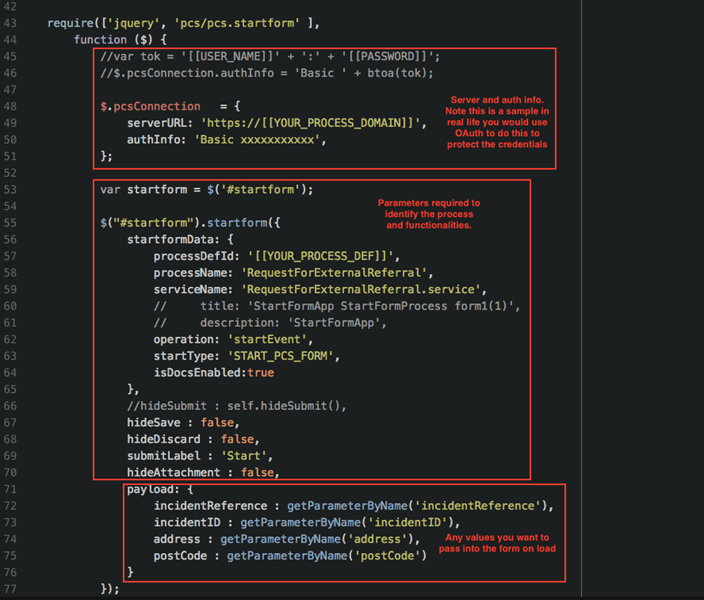Place cursor on 'var startform' declaration
This screenshot has width=704, height=600.
coord(138,188)
